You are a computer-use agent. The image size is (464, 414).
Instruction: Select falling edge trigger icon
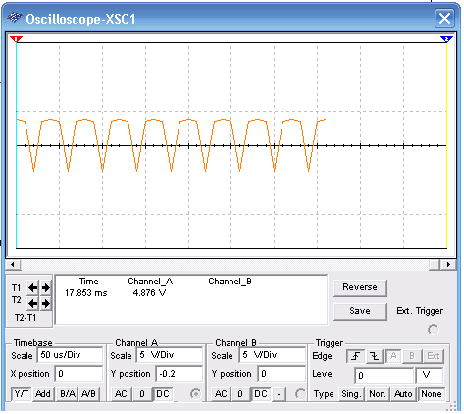click(x=375, y=356)
